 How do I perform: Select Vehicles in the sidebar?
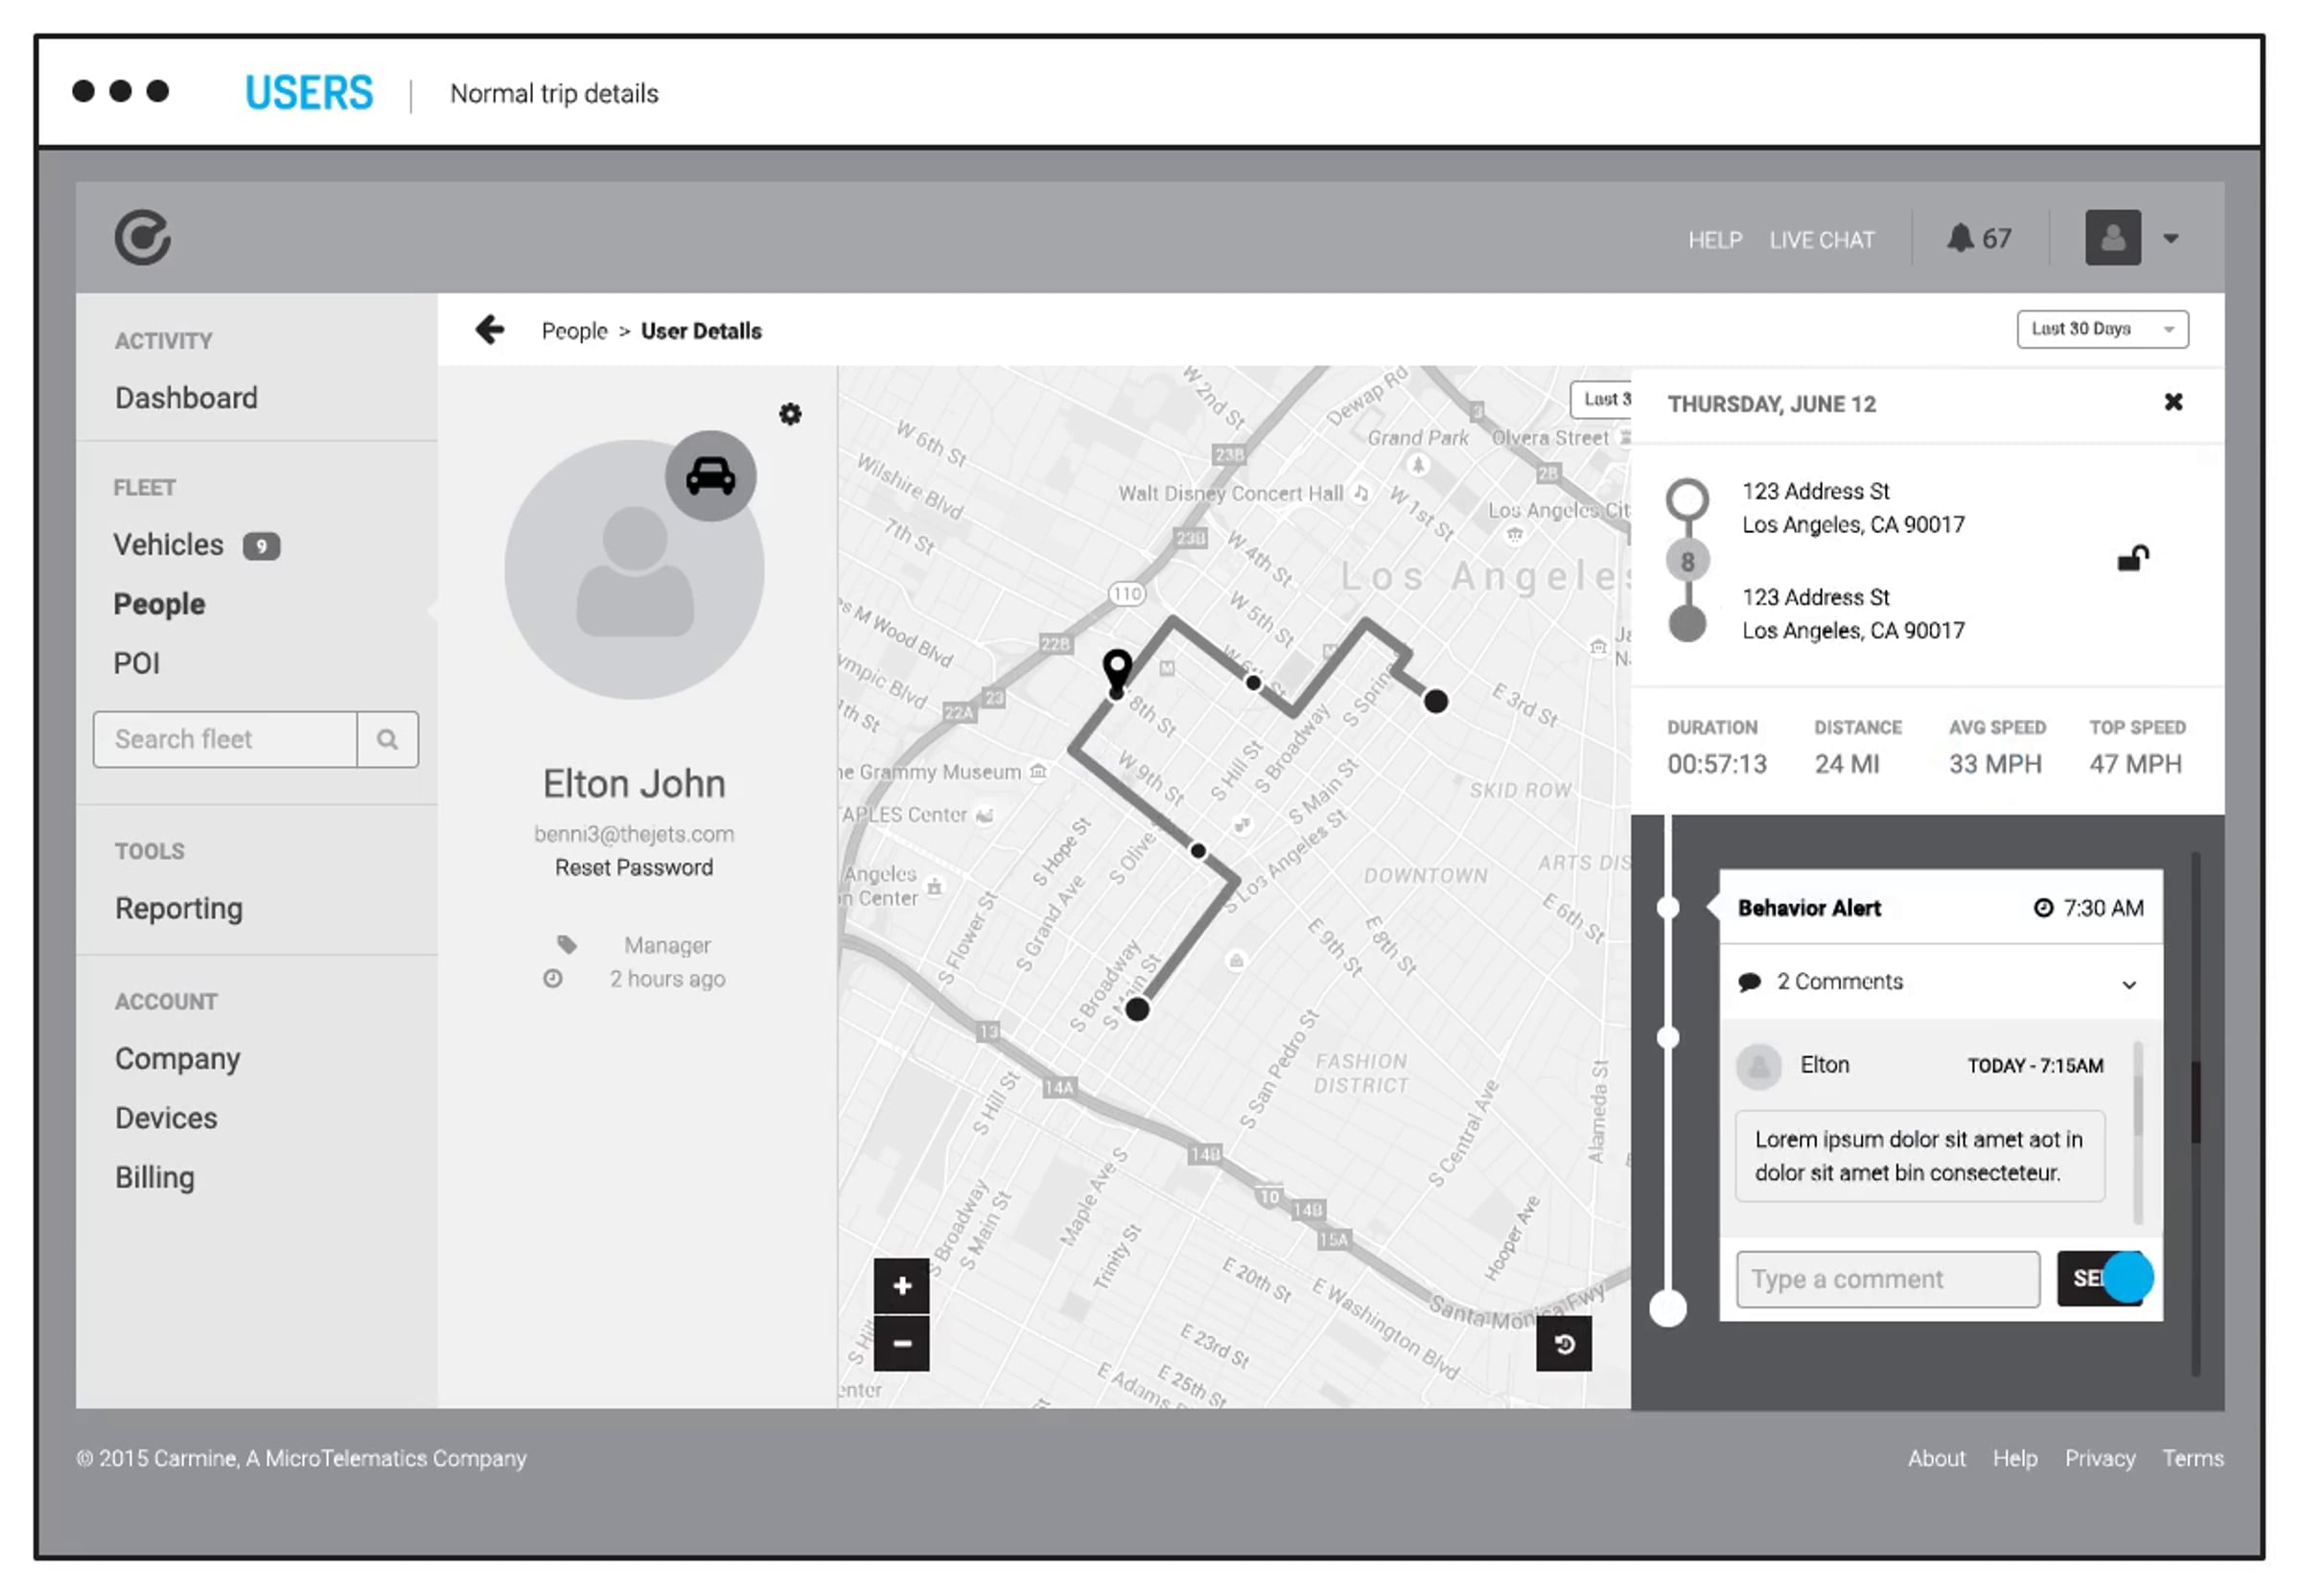pyautogui.click(x=168, y=545)
